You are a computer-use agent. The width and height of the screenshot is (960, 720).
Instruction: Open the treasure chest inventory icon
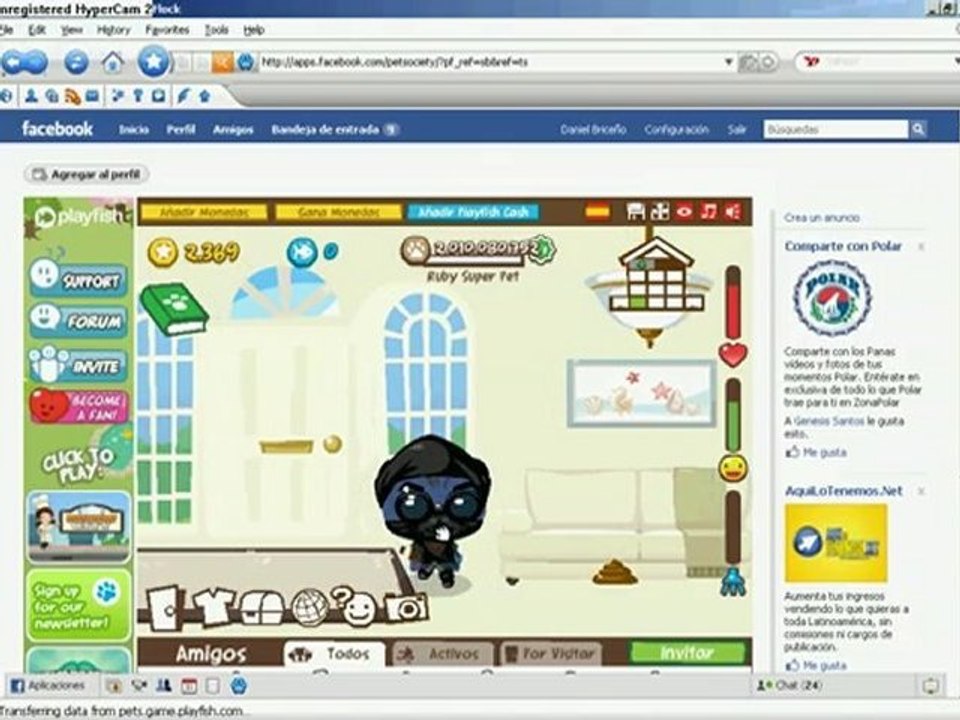261,608
